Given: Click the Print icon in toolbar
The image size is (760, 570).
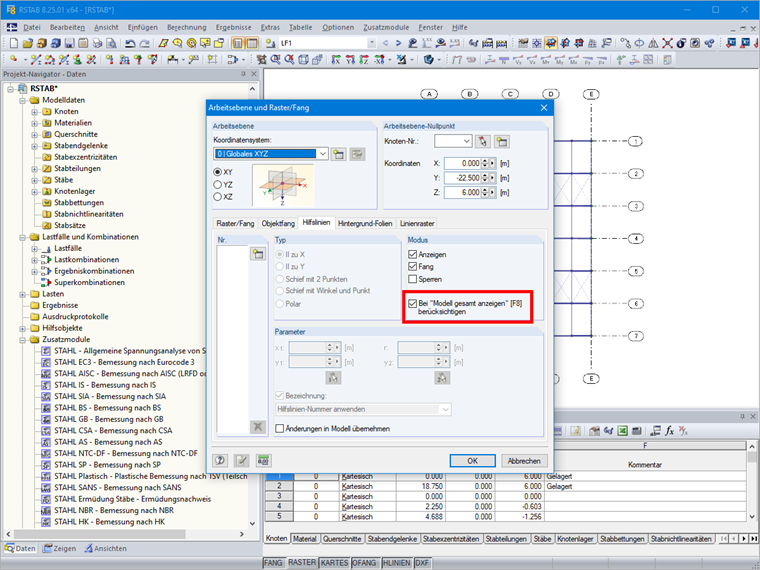Looking at the screenshot, I should click(x=97, y=43).
